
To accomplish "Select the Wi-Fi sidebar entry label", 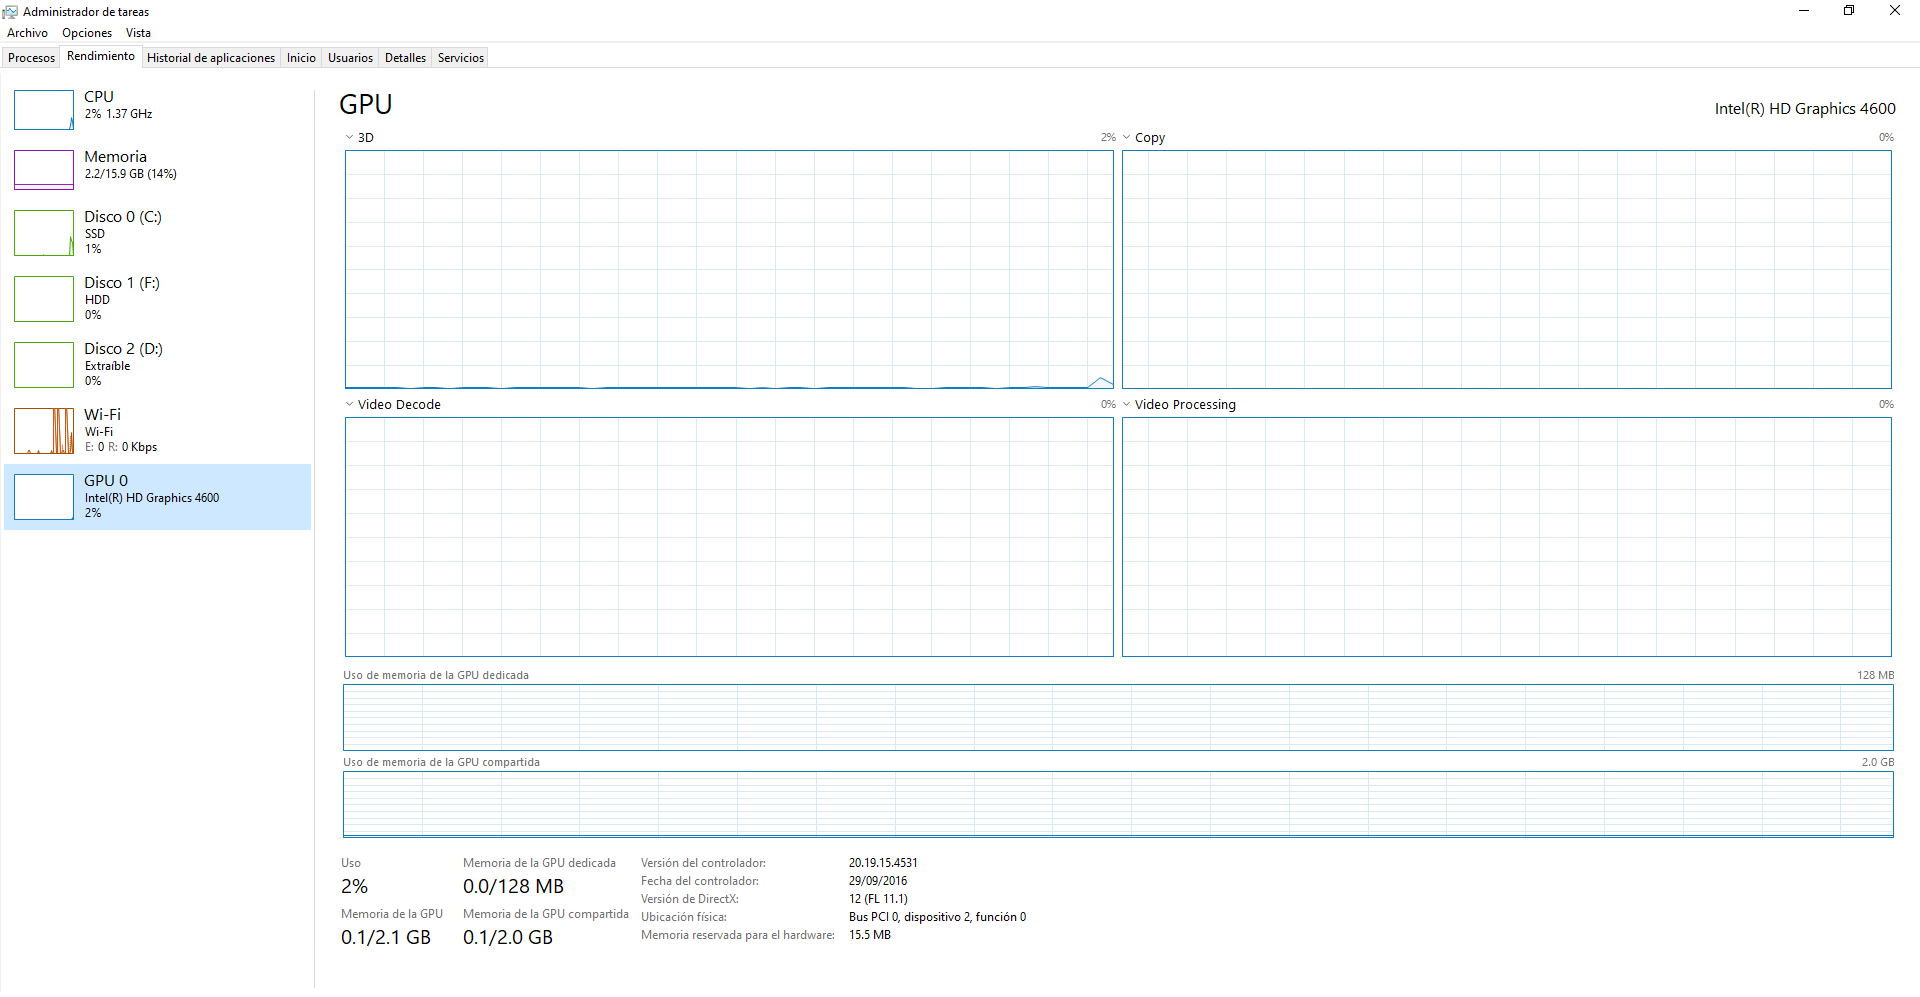I will pos(102,415).
